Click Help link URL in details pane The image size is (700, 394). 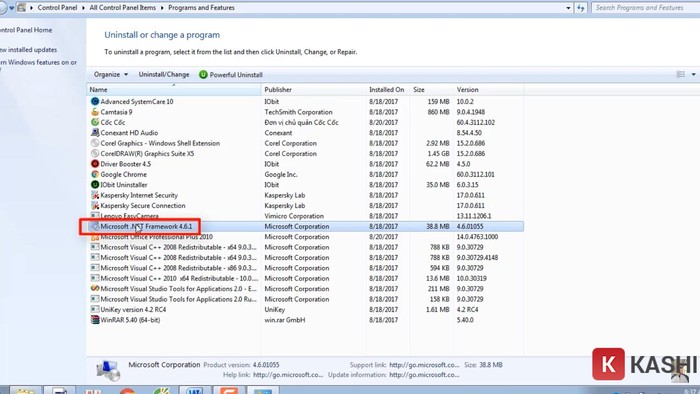(288, 375)
